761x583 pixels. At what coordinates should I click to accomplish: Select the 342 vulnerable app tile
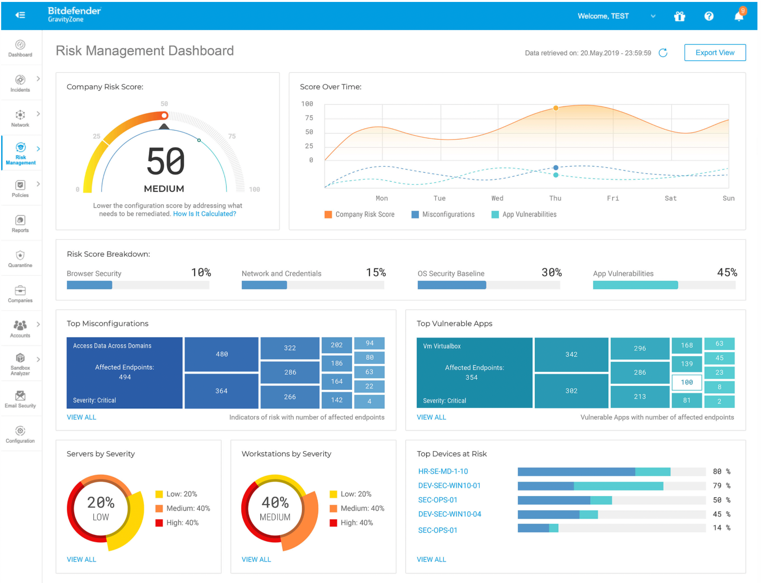click(571, 354)
